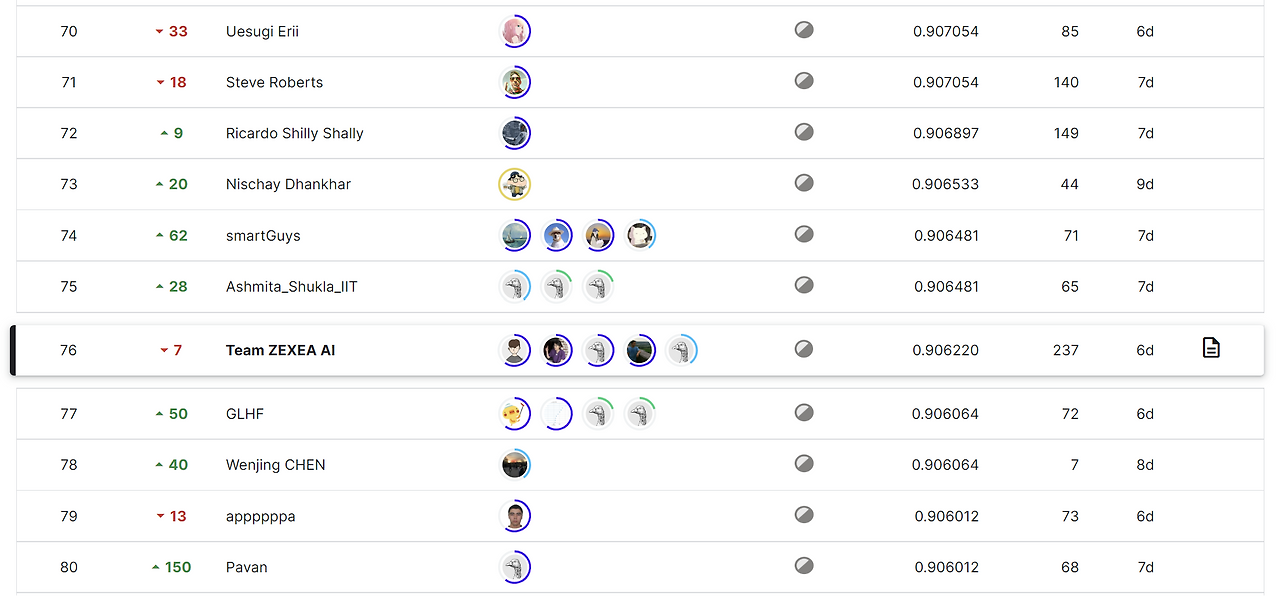The height and width of the screenshot is (596, 1280).
Task: Click Nischay Dhankhar's yellow-ringed avatar
Action: 514,184
